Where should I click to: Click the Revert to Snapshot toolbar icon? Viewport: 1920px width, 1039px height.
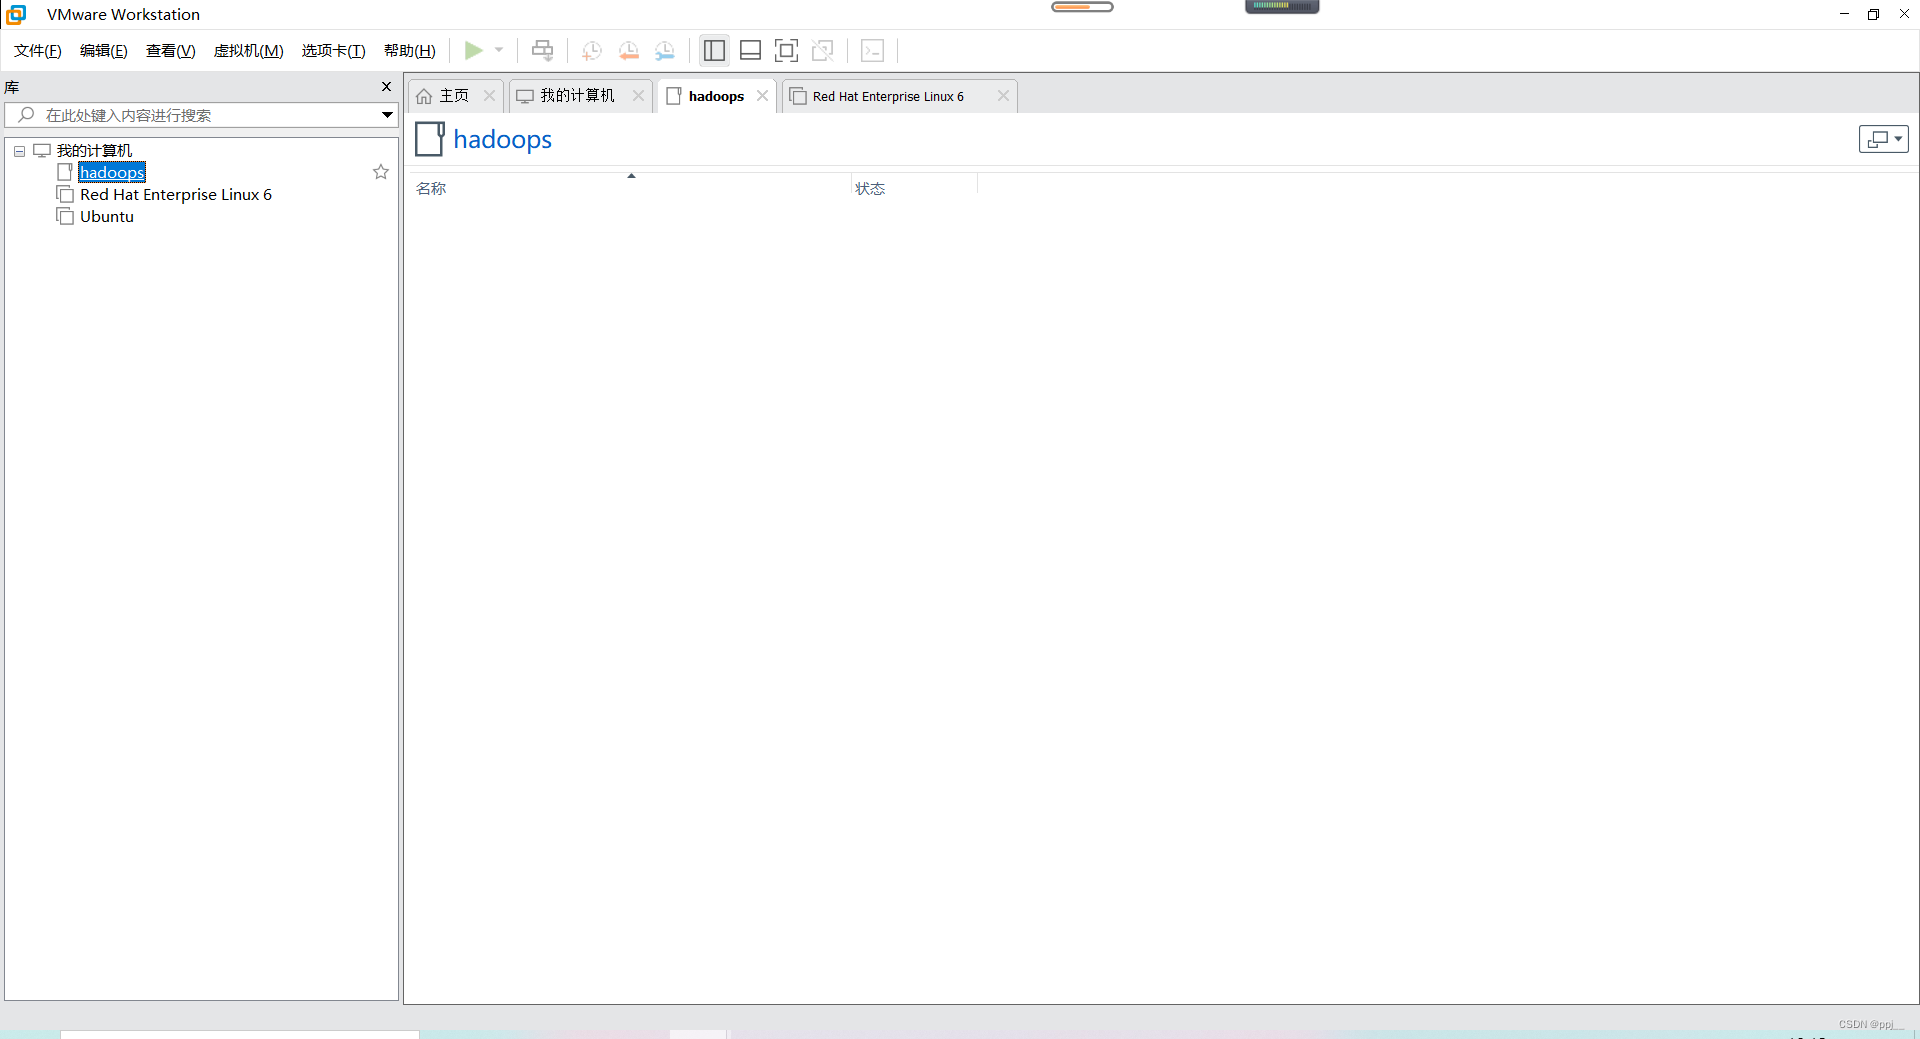(x=629, y=50)
